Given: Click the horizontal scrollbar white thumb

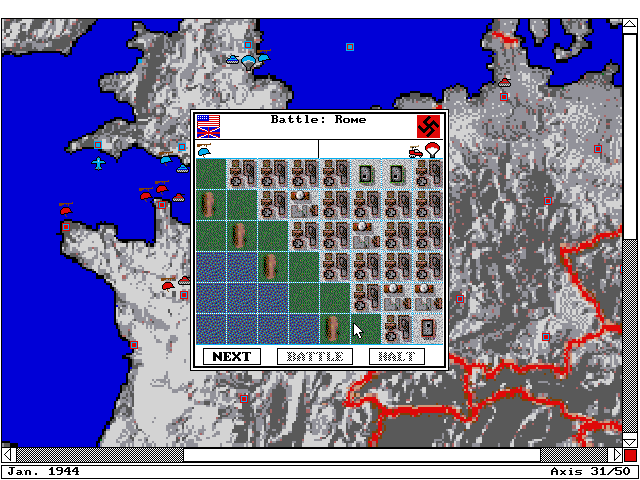Looking at the screenshot, I should coord(362,455).
